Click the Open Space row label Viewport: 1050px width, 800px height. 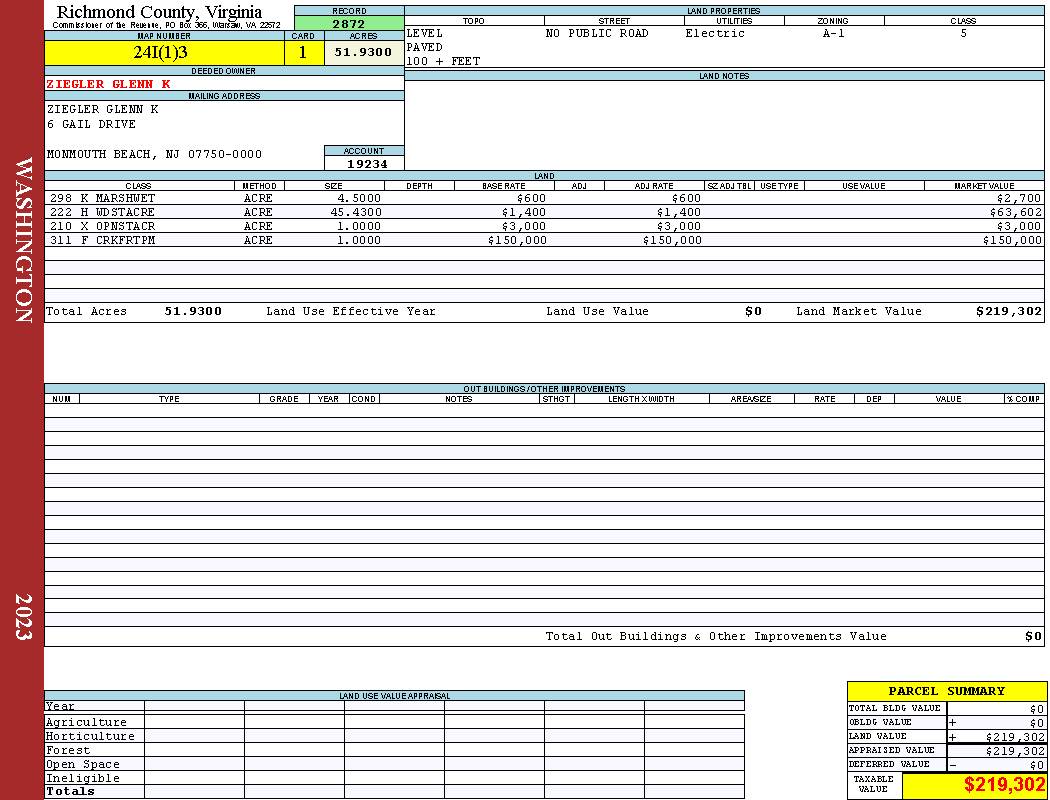82,765
